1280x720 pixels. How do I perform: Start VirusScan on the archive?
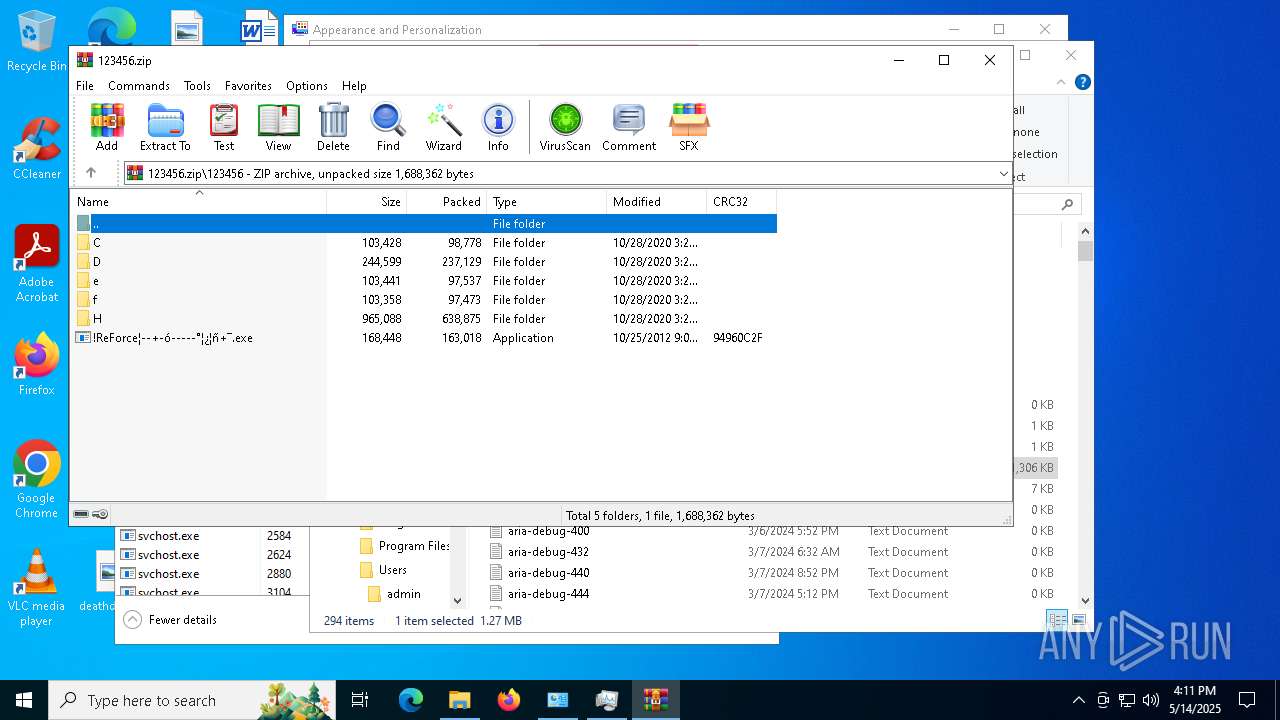coord(565,127)
